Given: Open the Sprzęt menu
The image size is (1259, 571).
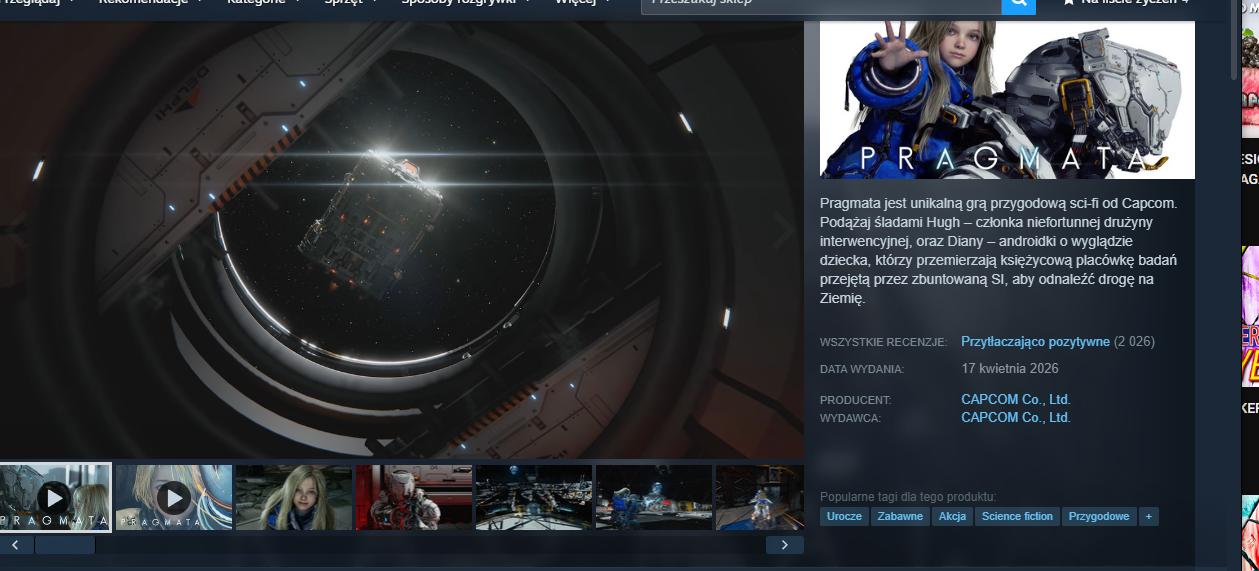Looking at the screenshot, I should [x=348, y=3].
